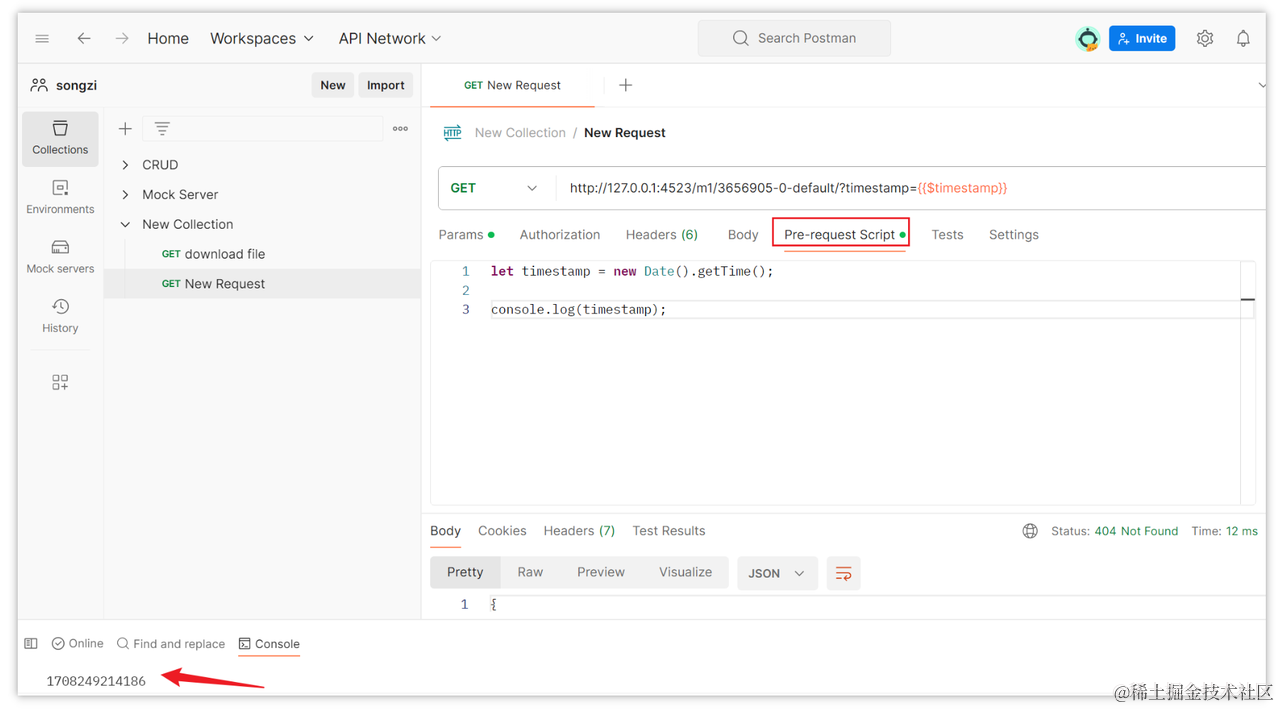Open the JSON format dropdown
Image resolution: width=1280 pixels, height=709 pixels.
pyautogui.click(x=777, y=573)
